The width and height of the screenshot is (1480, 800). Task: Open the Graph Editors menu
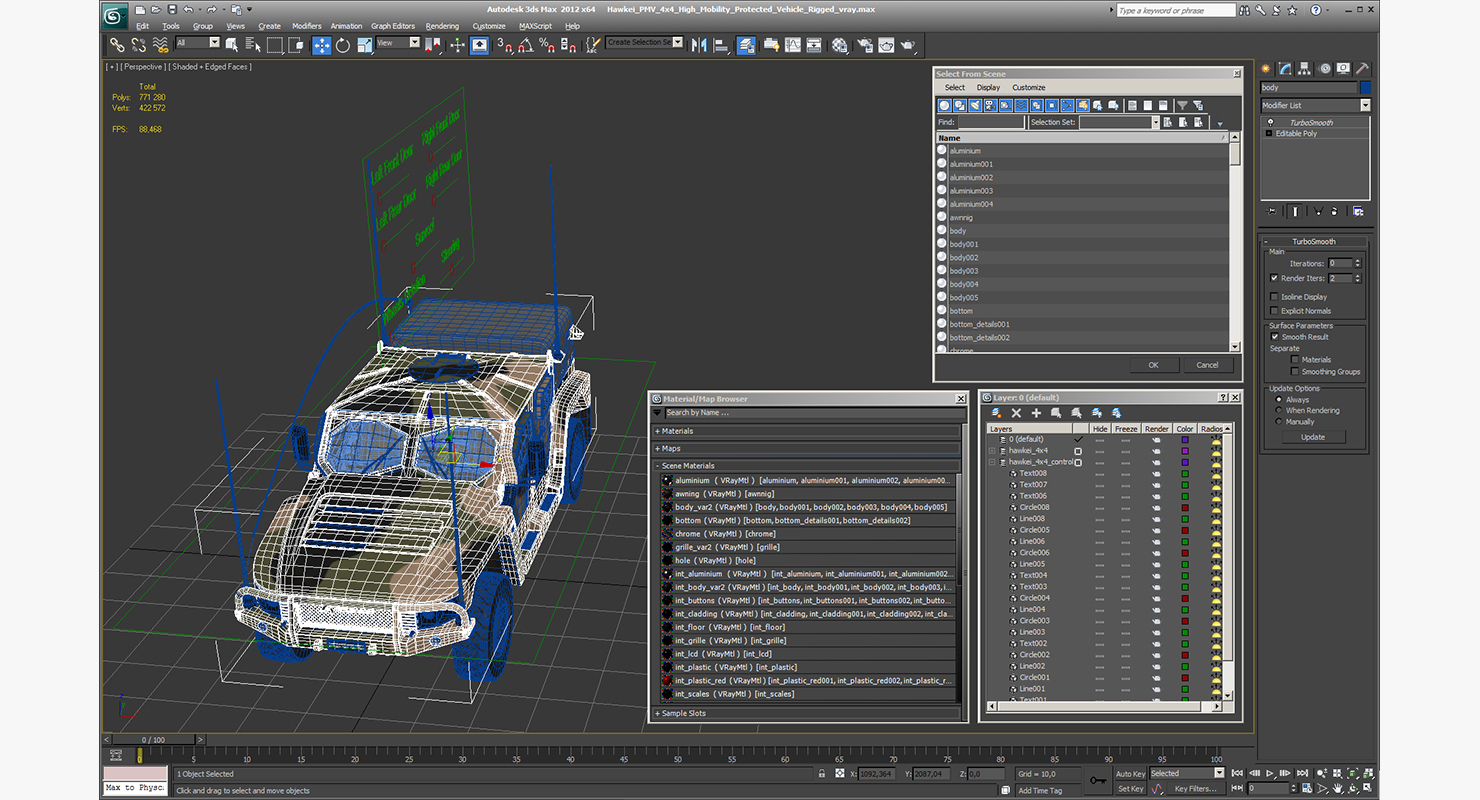click(393, 26)
